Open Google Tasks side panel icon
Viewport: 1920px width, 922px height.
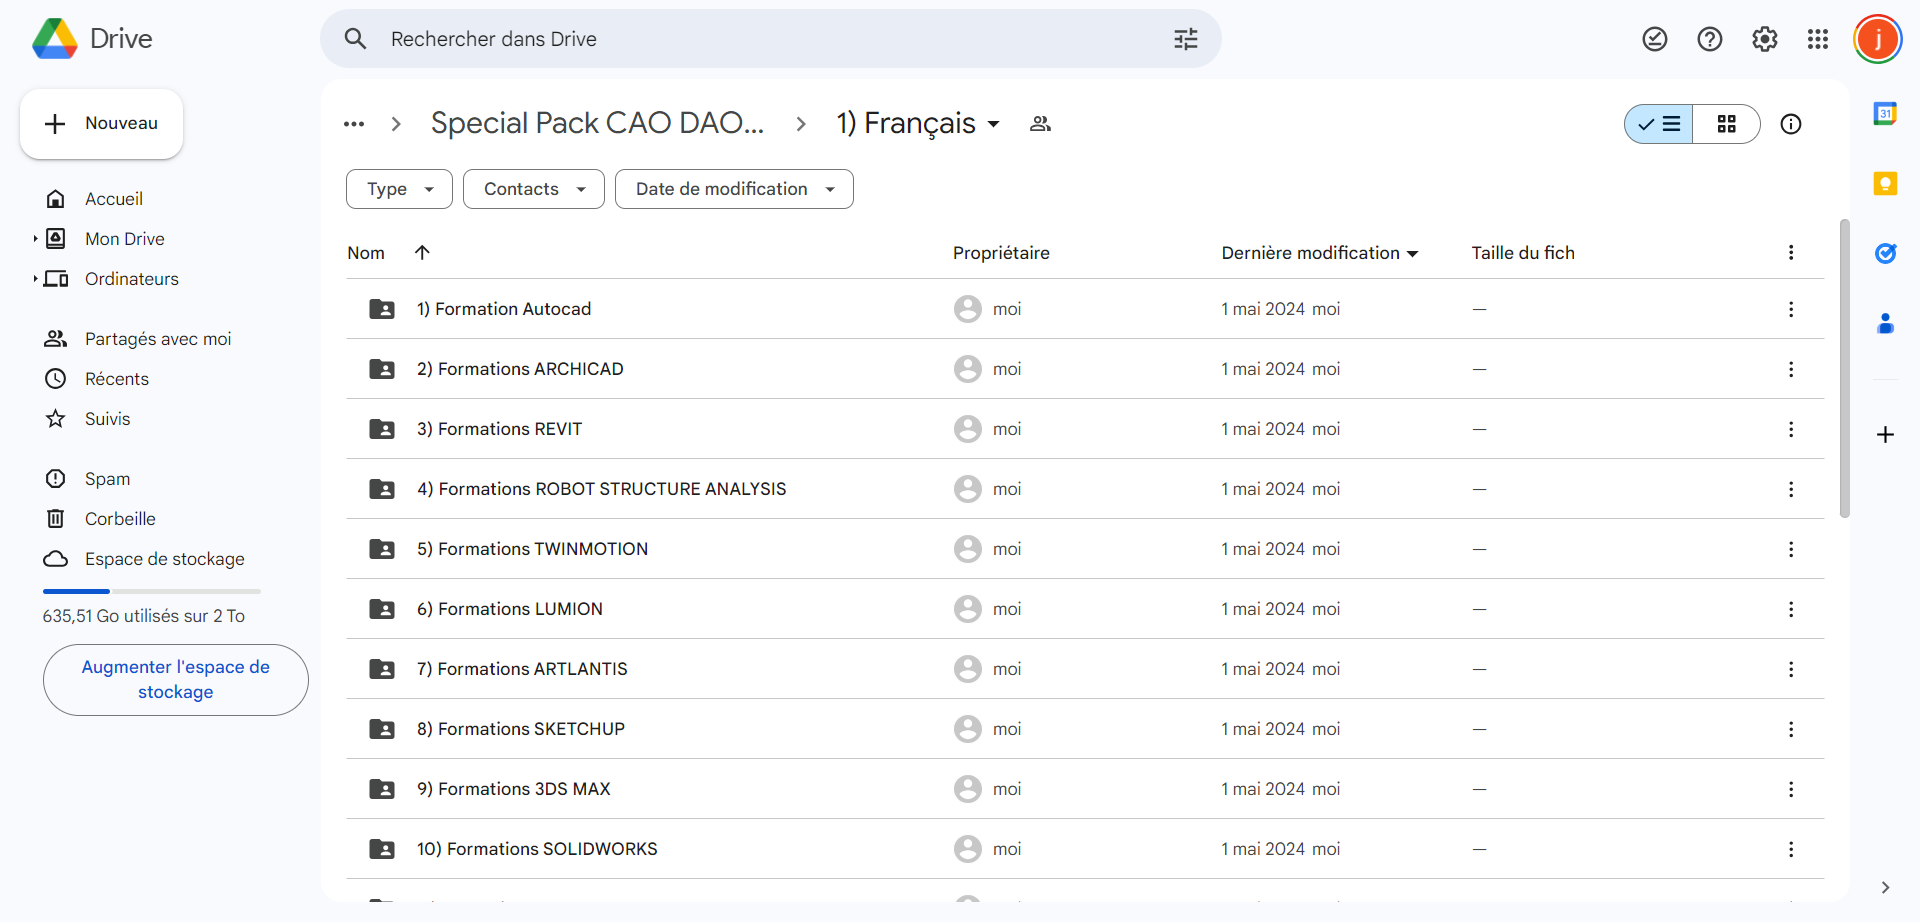coord(1885,253)
